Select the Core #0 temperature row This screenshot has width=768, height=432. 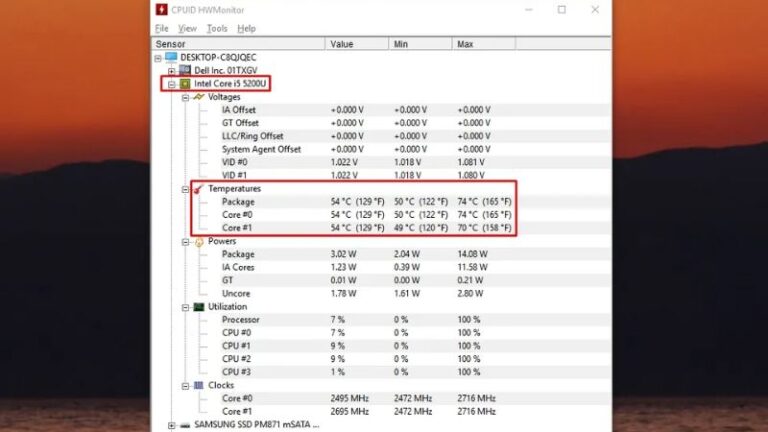click(382, 215)
